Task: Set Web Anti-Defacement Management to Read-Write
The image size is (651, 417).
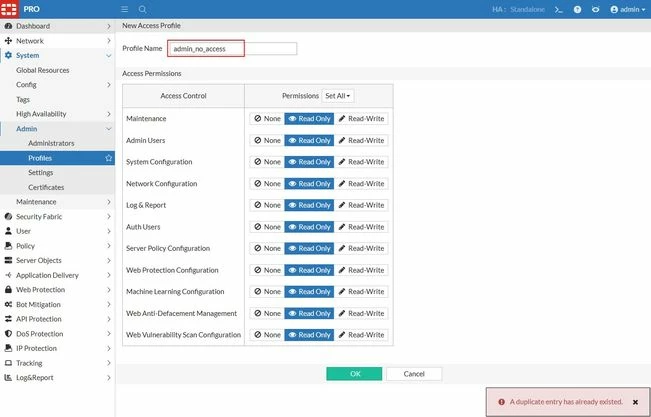Action: click(361, 313)
